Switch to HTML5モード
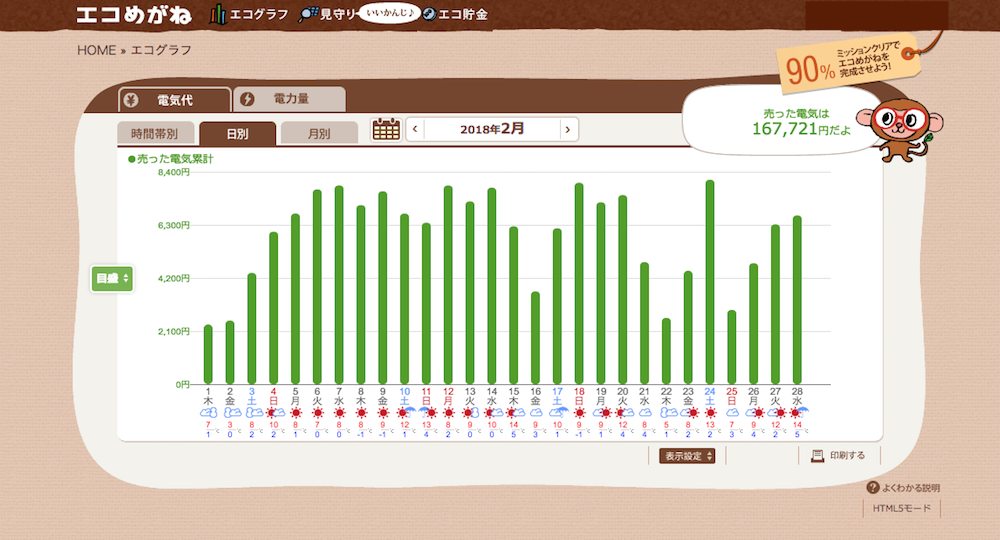This screenshot has width=1000, height=540. click(902, 508)
